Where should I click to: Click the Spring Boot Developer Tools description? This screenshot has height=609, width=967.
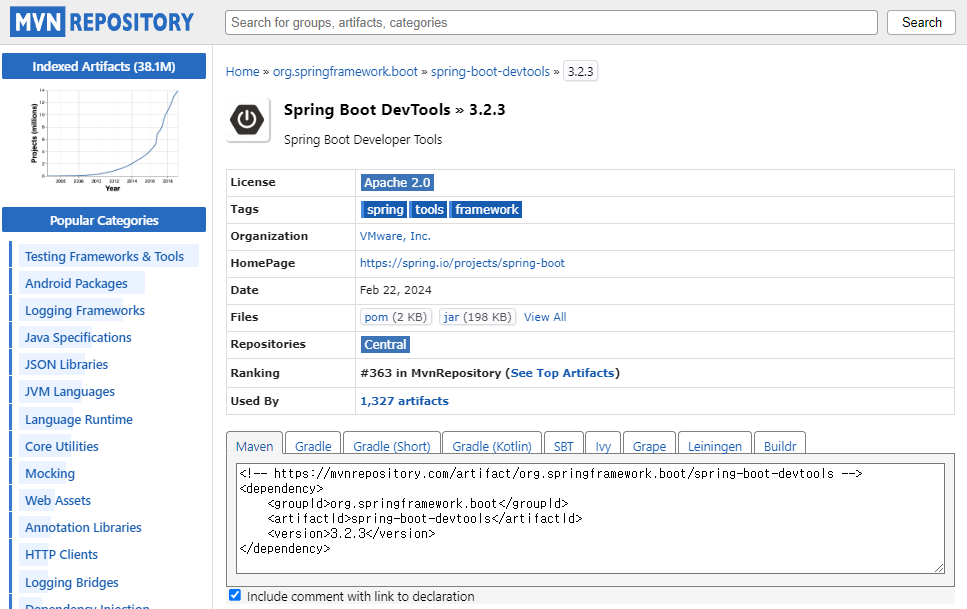(x=363, y=140)
